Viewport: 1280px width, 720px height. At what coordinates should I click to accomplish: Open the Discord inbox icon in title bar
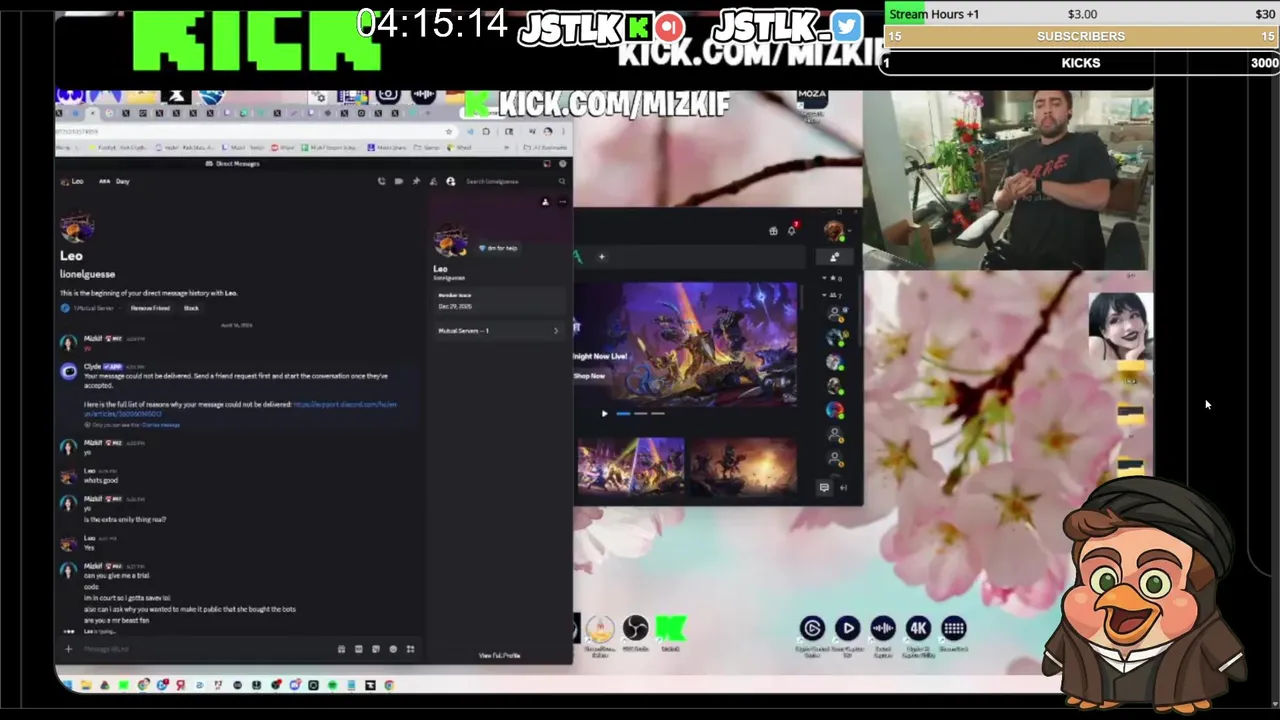pyautogui.click(x=547, y=163)
